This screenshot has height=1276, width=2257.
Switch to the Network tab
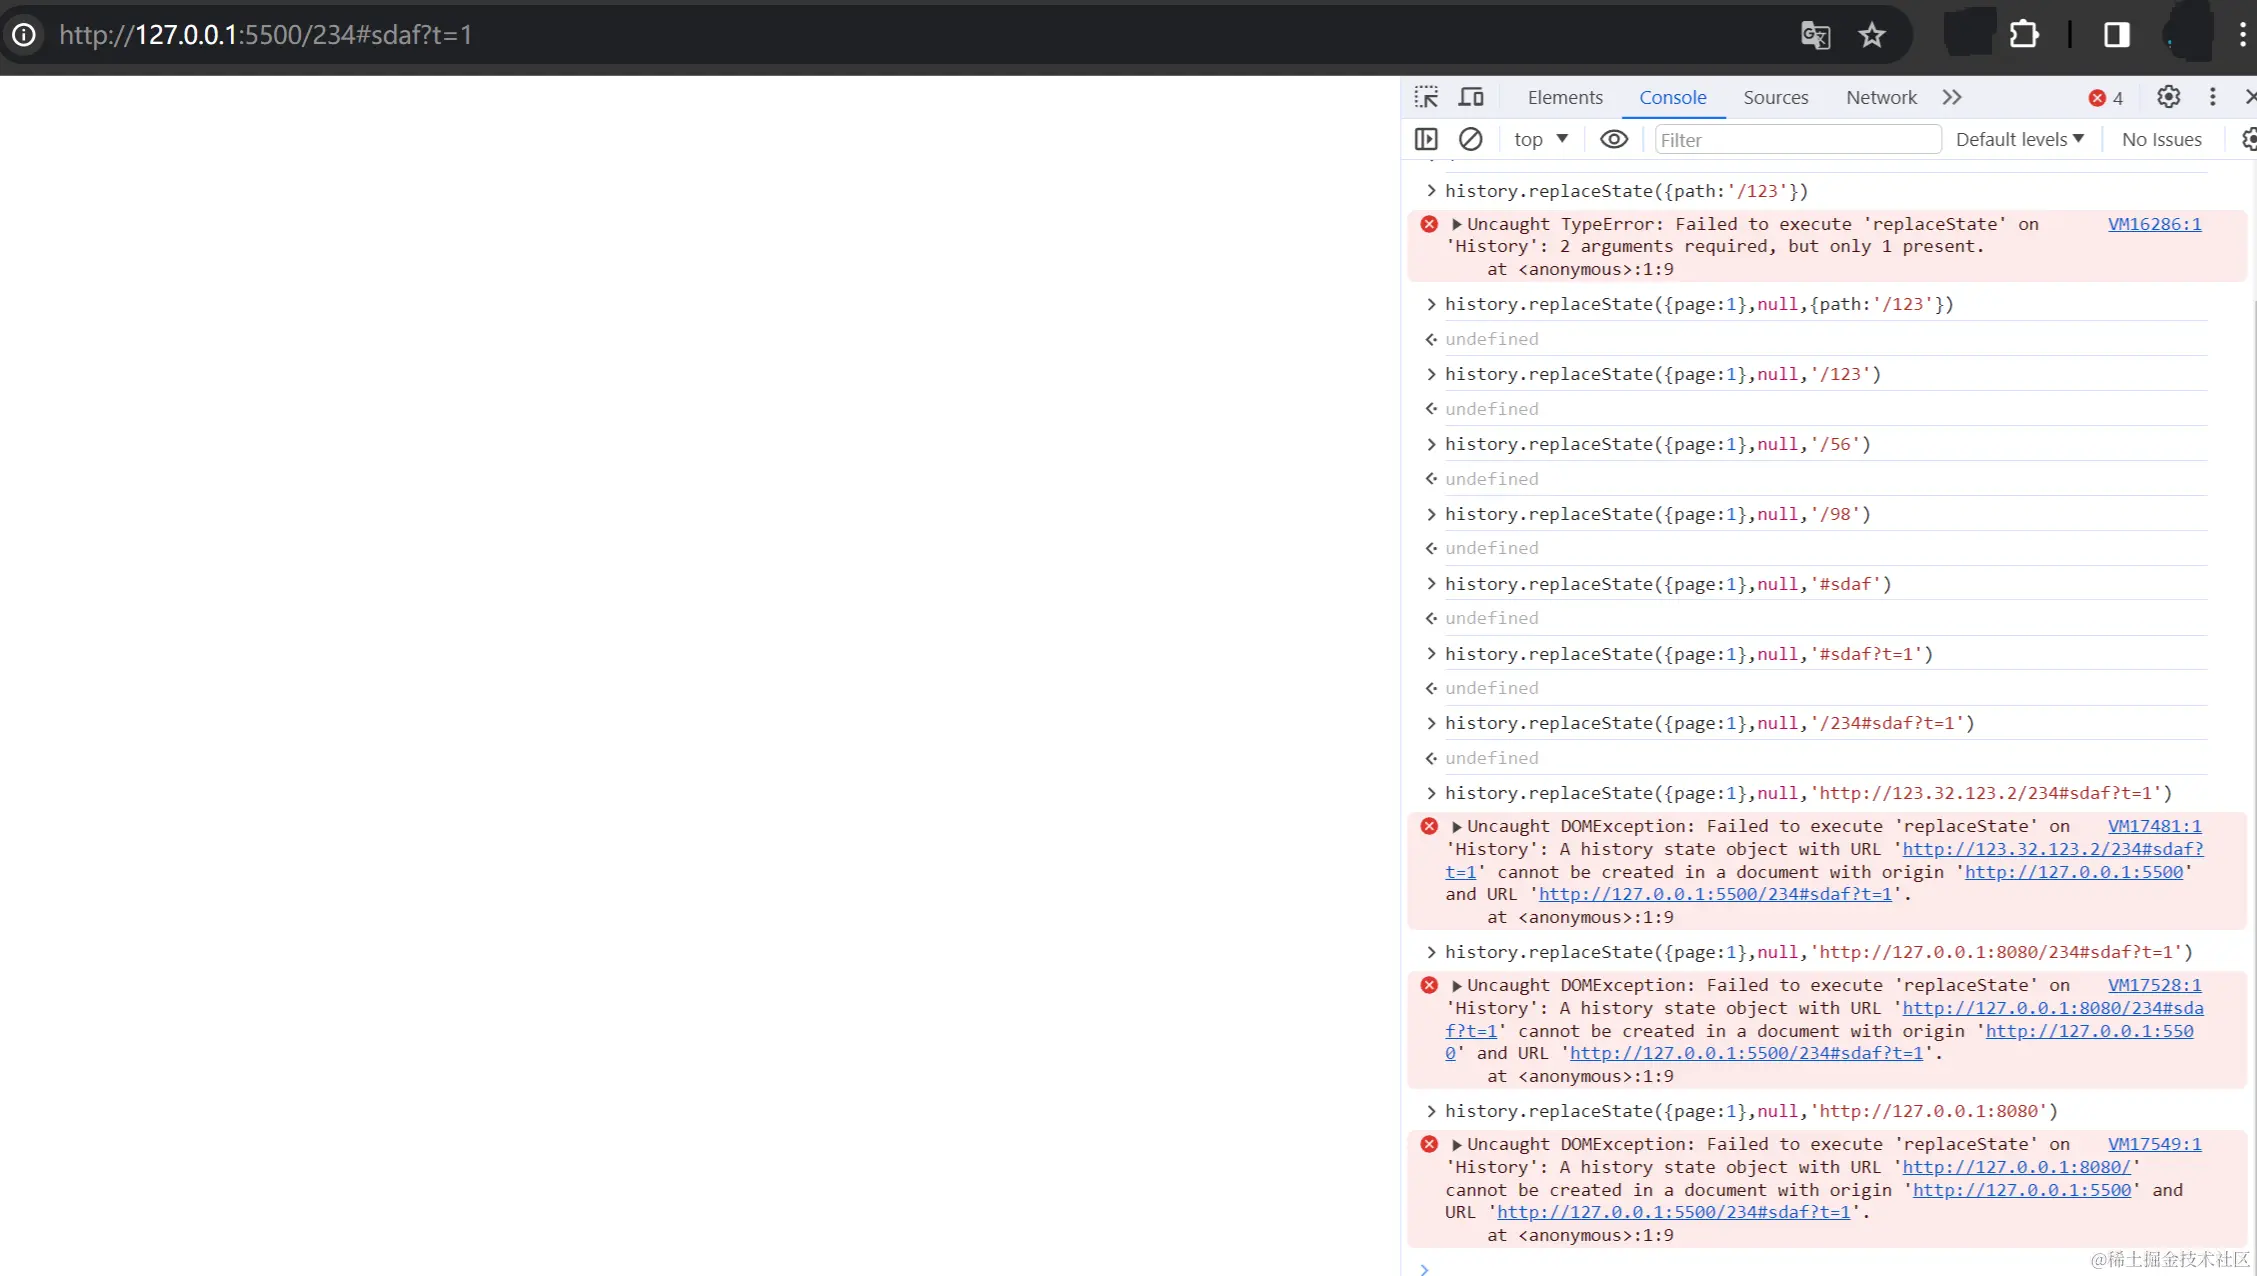click(1881, 97)
